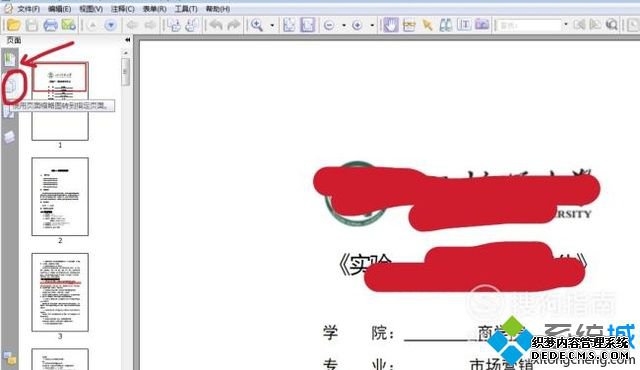Expand the dropdown arrow beside the magnifier zoom tool

point(272,25)
